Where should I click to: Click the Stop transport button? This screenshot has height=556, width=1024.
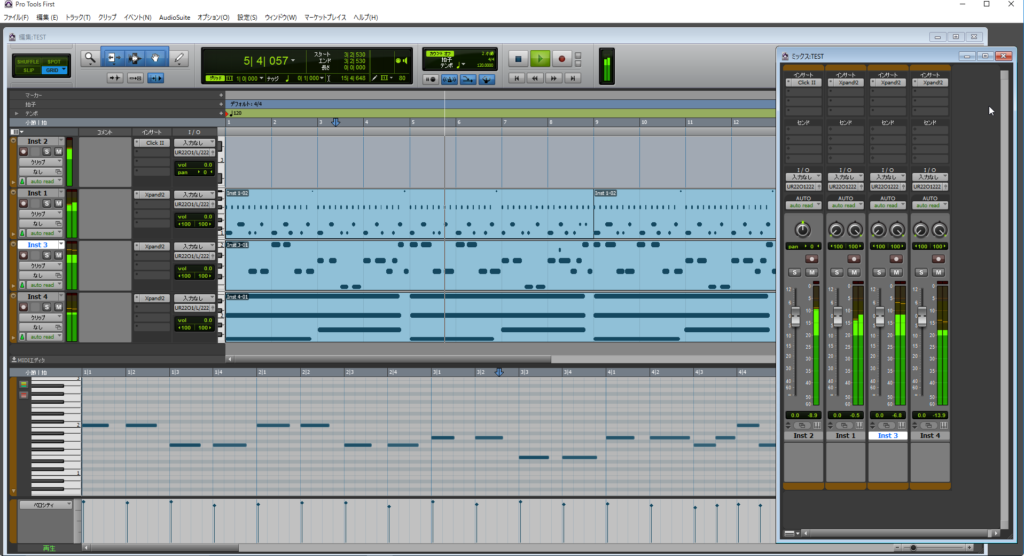click(518, 59)
